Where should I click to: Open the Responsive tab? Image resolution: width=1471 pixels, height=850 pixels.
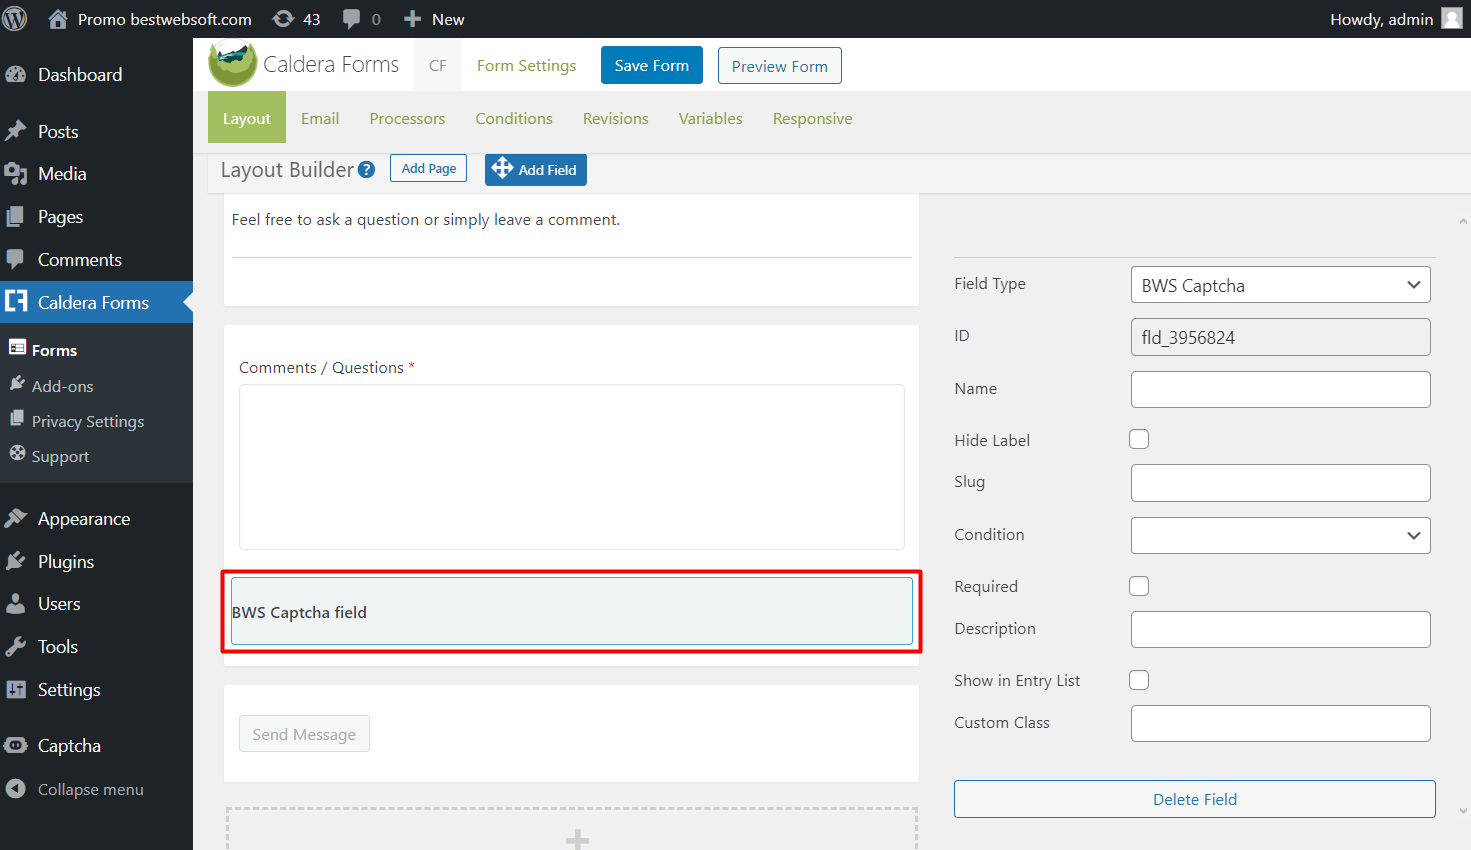(x=813, y=118)
